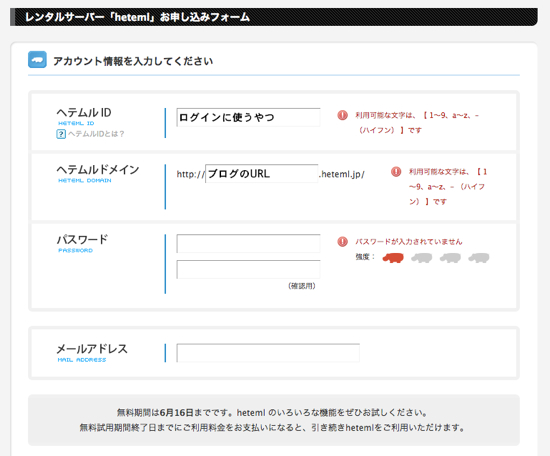The width and height of the screenshot is (550, 456).
Task: Click the 強度： strength label
Action: 365,257
